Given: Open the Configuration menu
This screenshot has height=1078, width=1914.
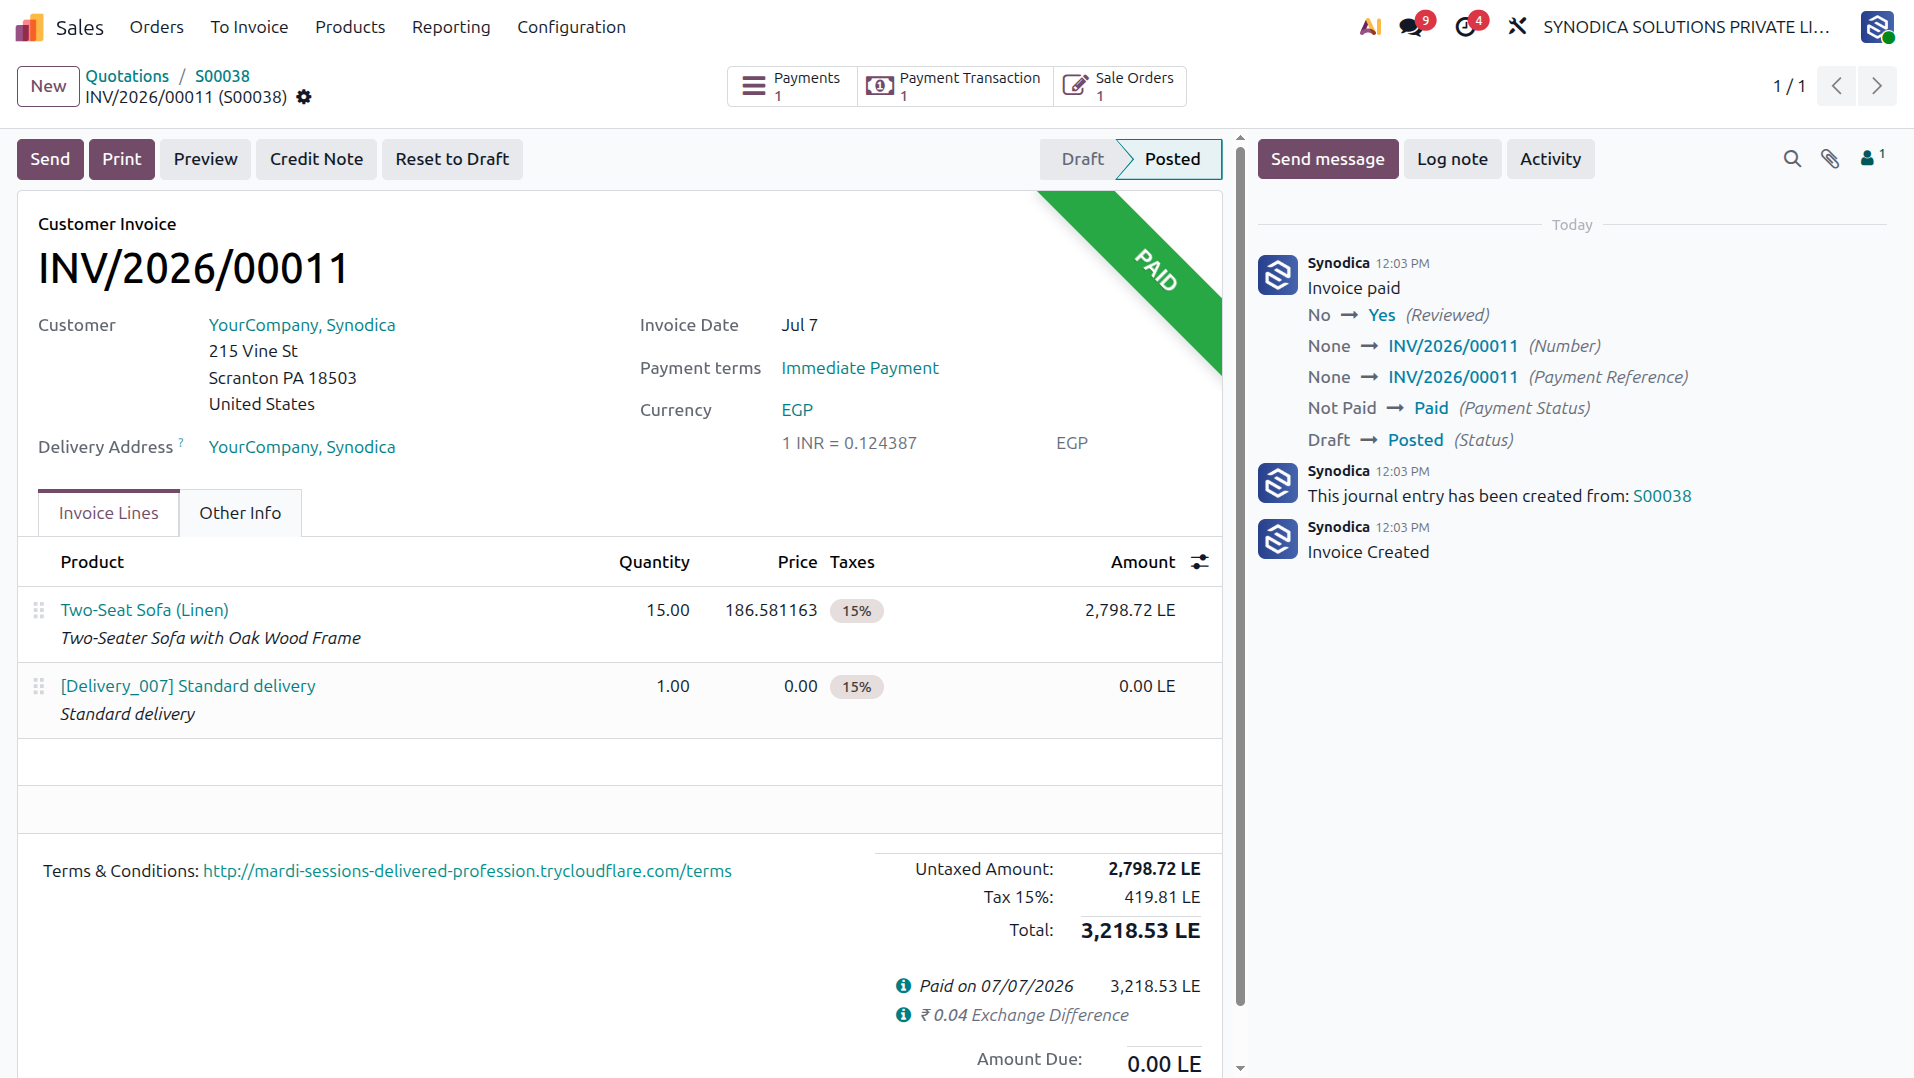Looking at the screenshot, I should [571, 27].
